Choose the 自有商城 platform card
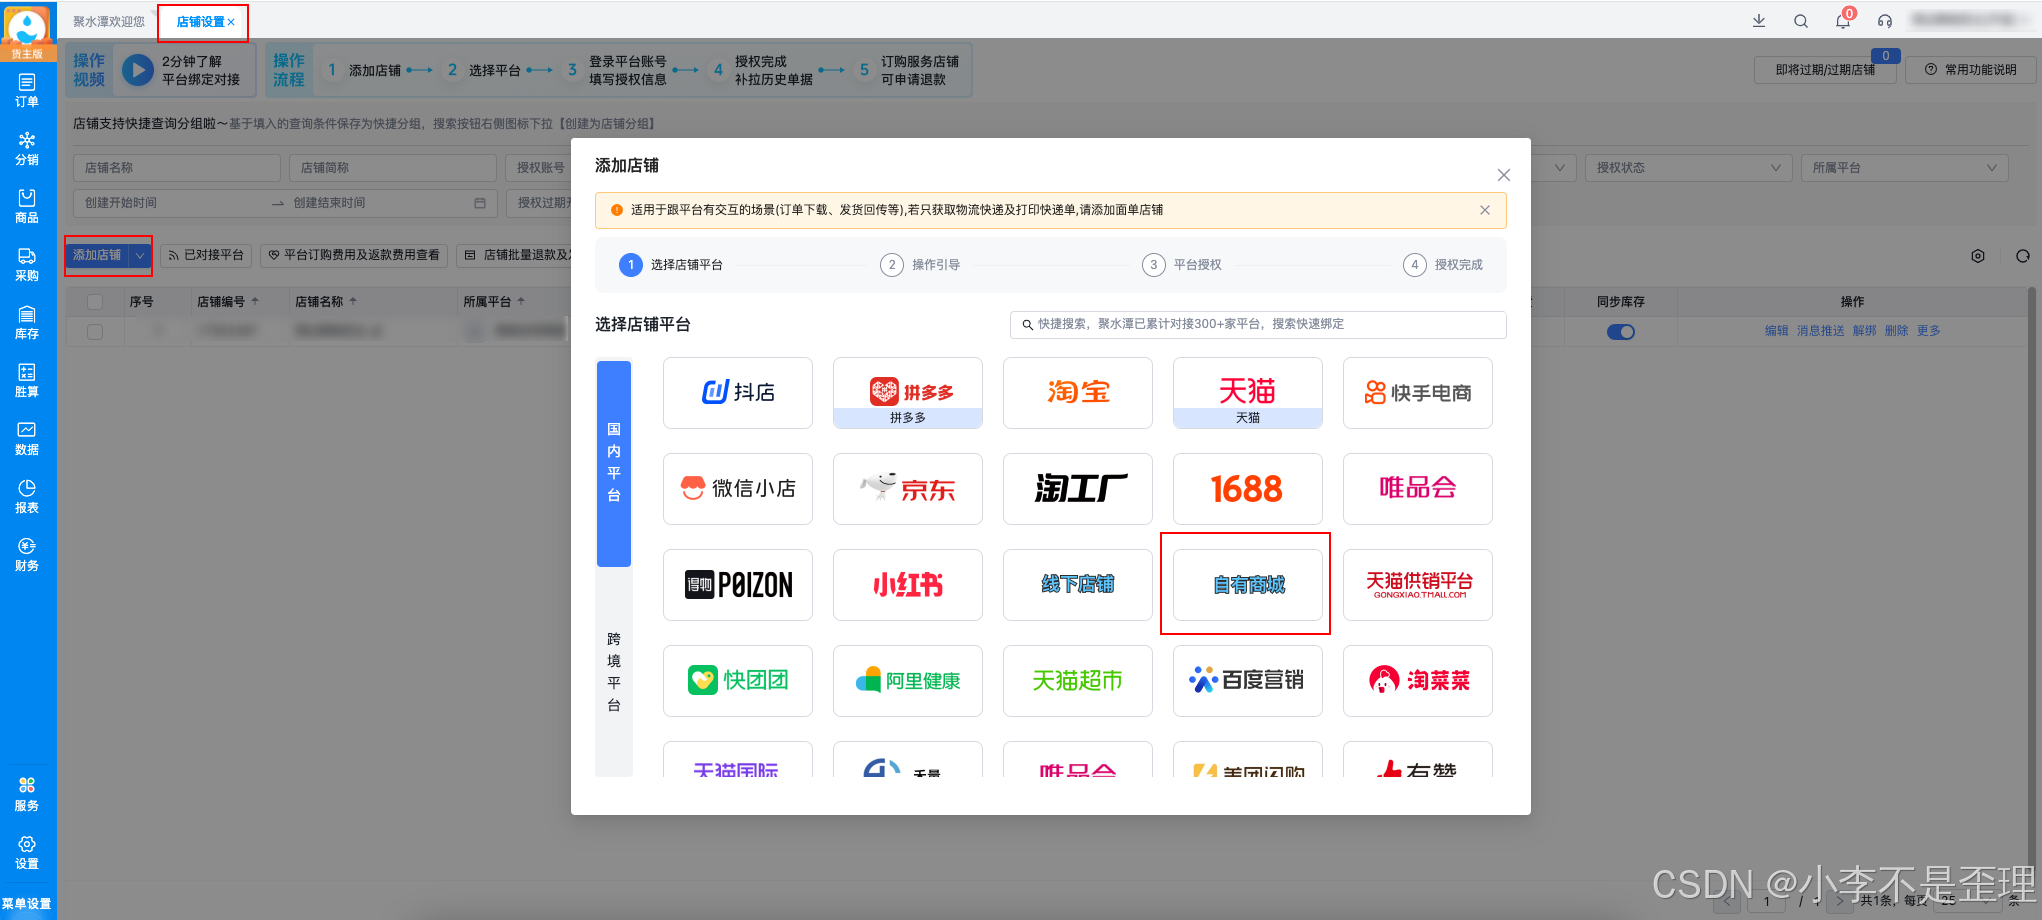 click(x=1248, y=585)
